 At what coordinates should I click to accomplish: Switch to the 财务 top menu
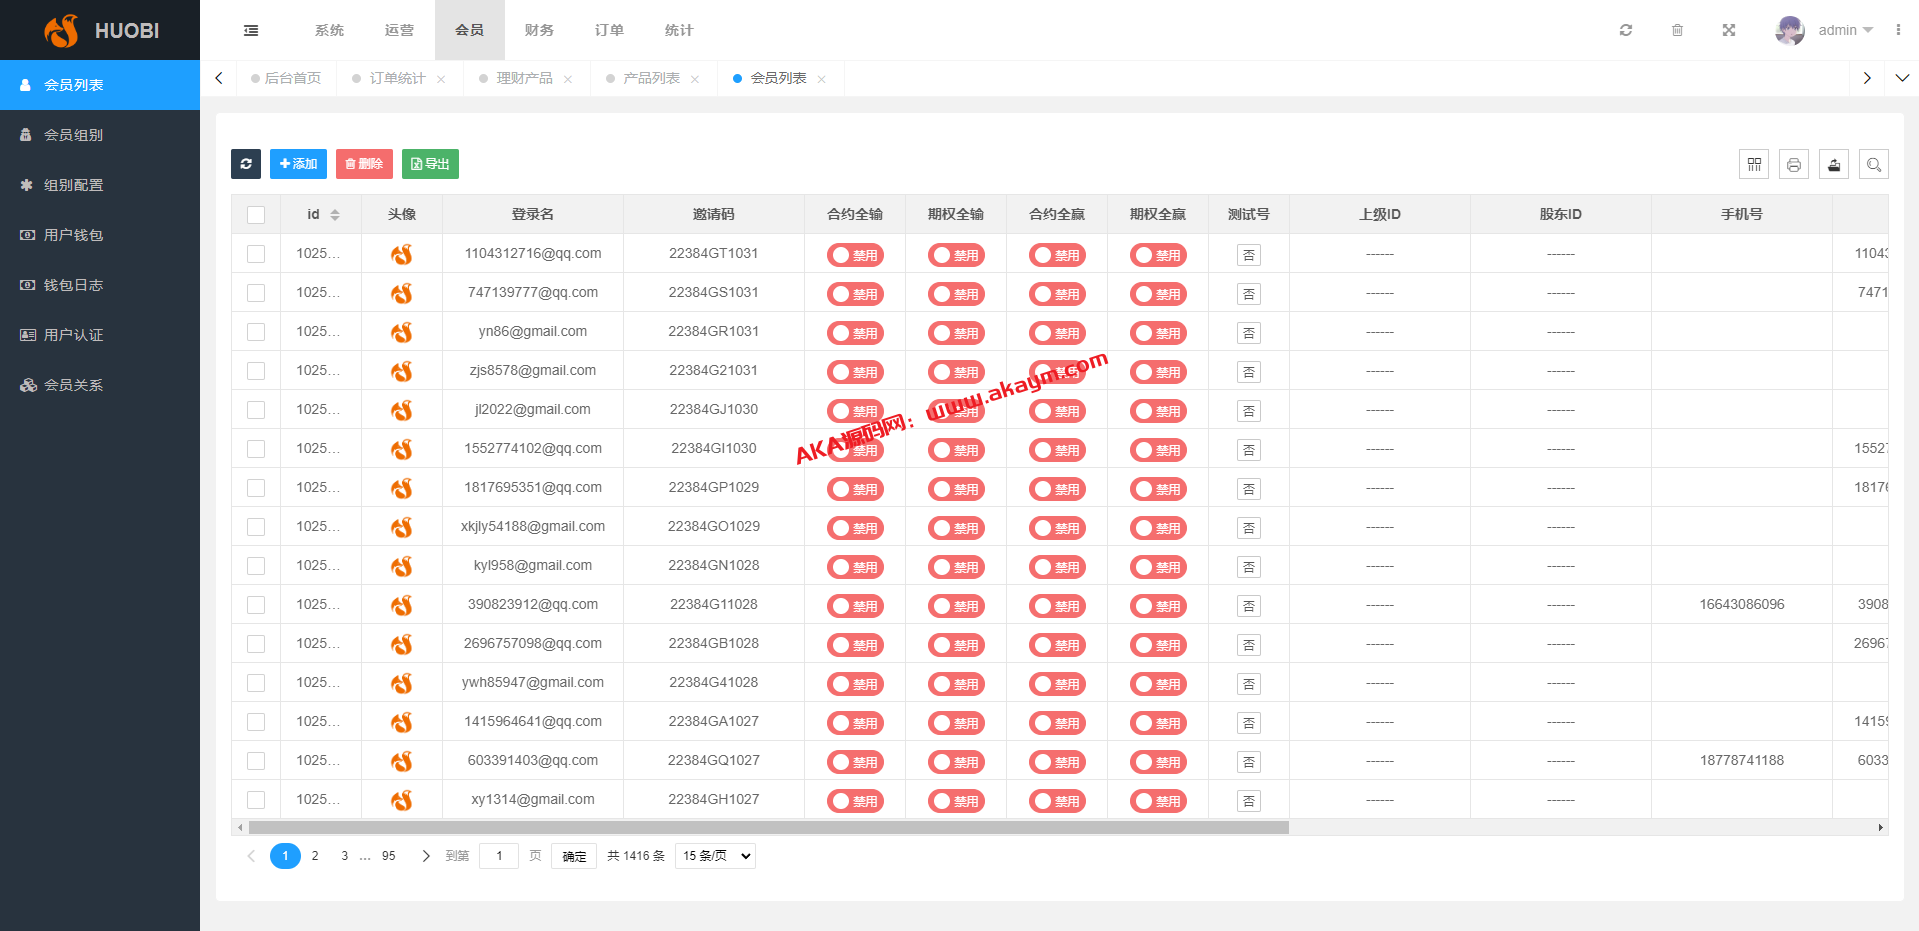(x=539, y=30)
